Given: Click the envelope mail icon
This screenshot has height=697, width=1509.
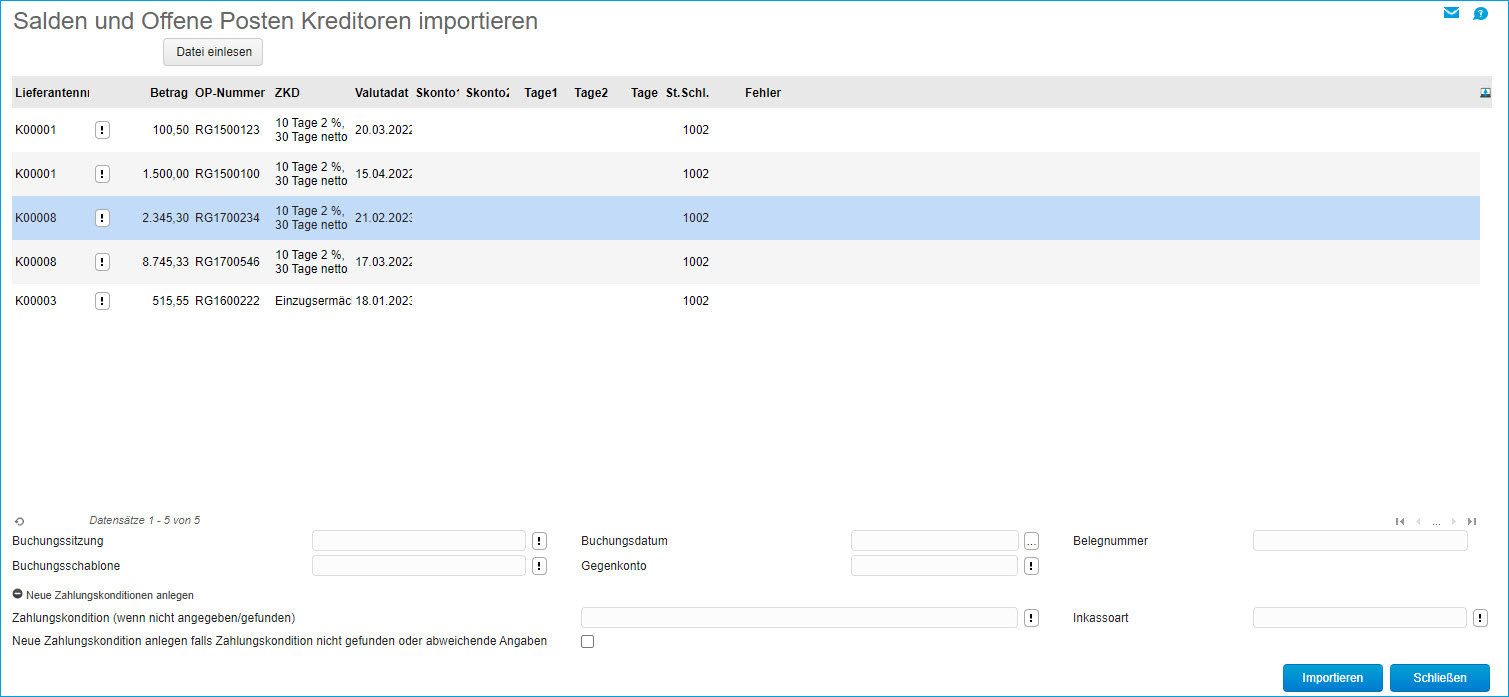Looking at the screenshot, I should [1452, 13].
